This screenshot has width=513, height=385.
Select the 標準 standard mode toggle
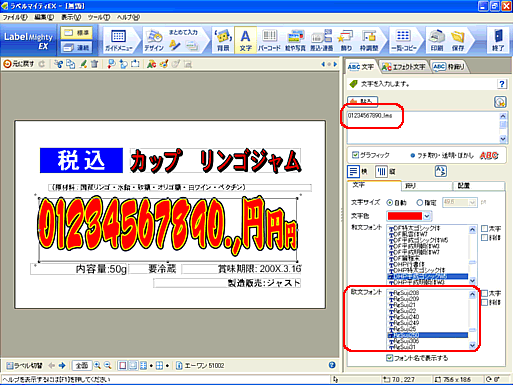click(76, 33)
